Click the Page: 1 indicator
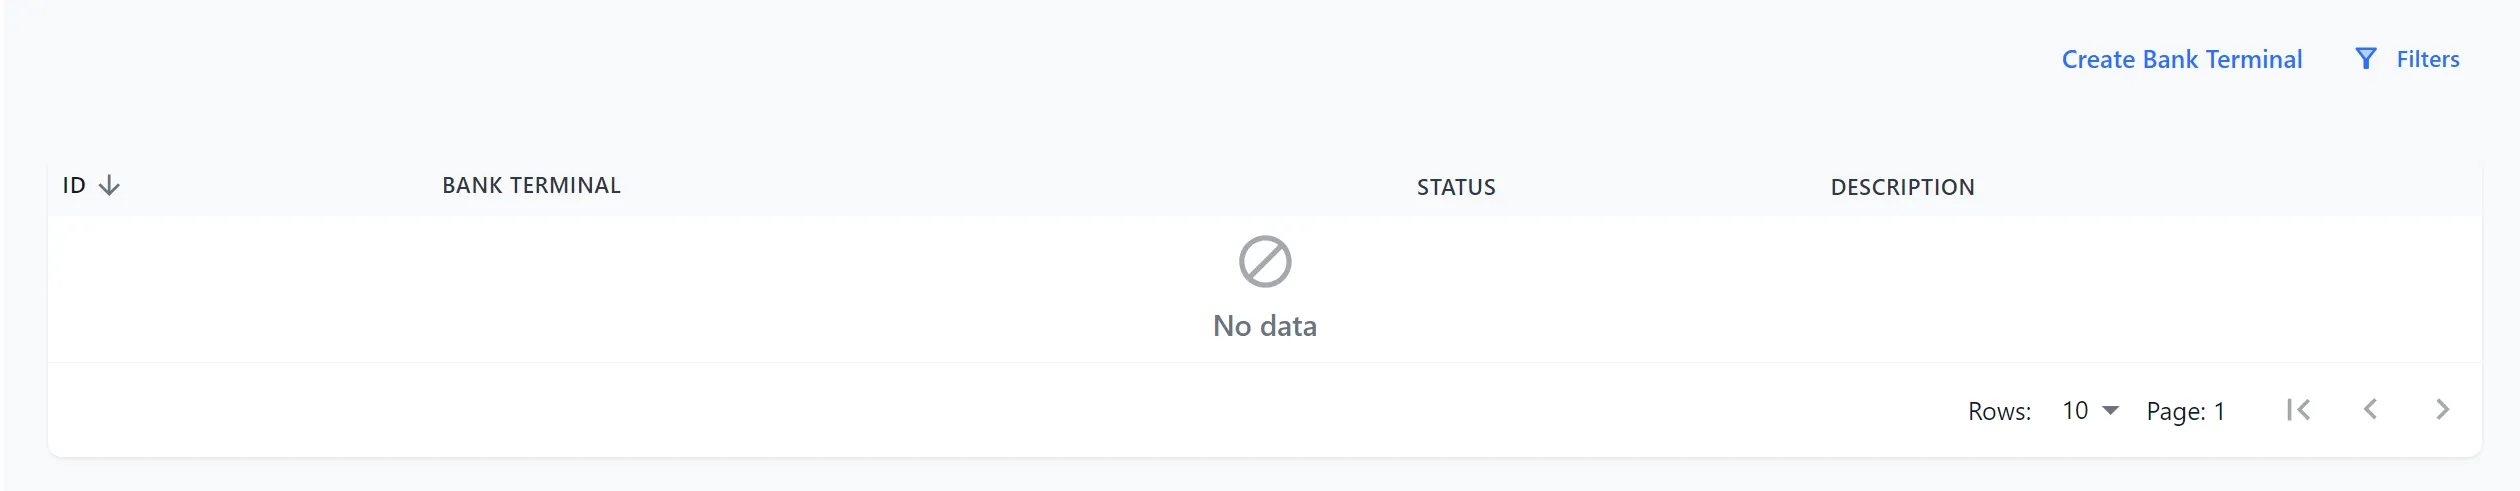Screen dimensions: 2520x491 pyautogui.click(x=2185, y=411)
